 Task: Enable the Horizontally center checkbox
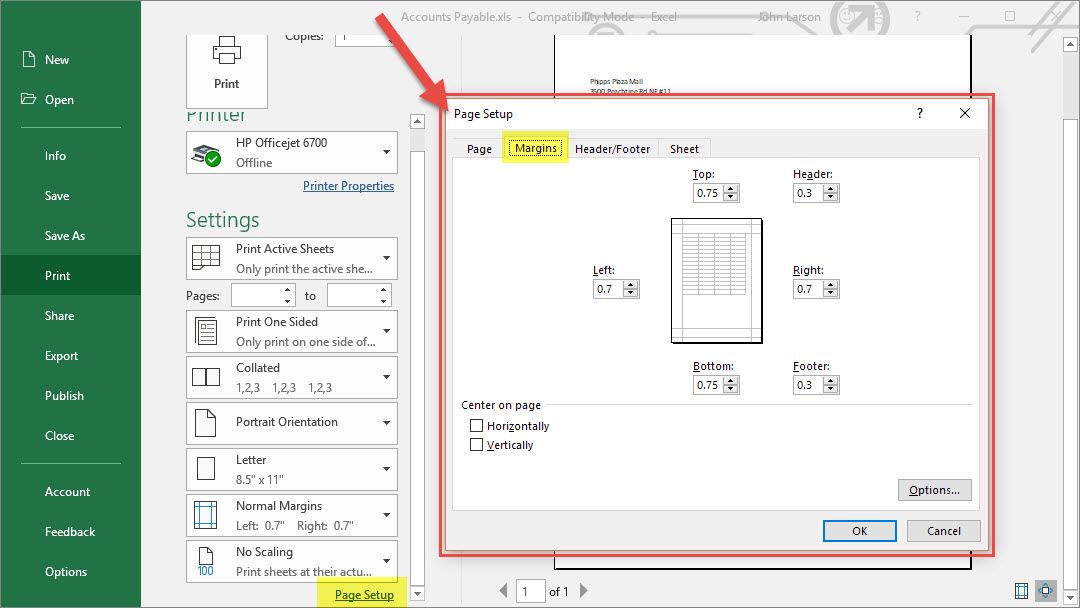(476, 426)
